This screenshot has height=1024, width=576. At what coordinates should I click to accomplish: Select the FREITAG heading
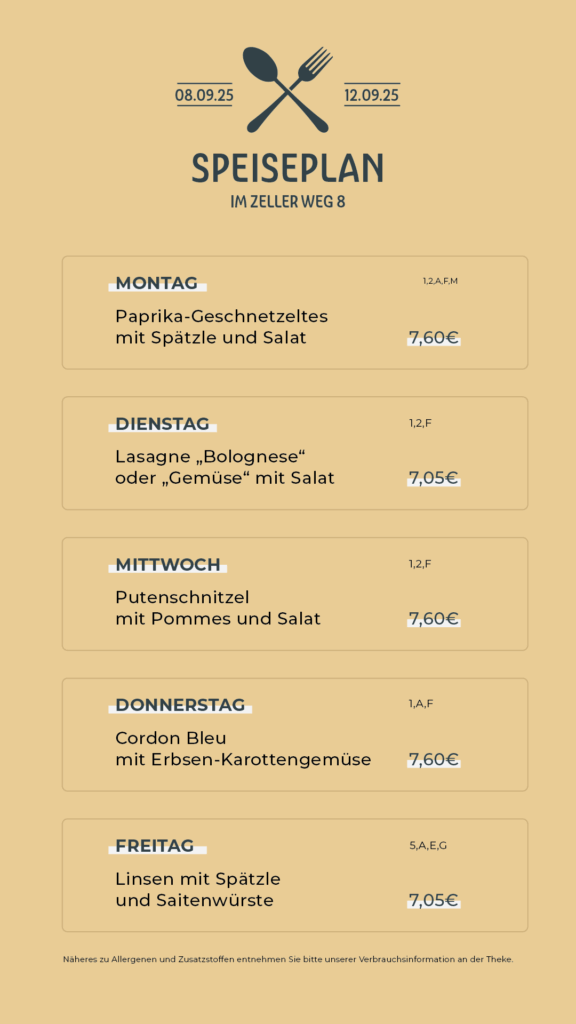point(155,846)
